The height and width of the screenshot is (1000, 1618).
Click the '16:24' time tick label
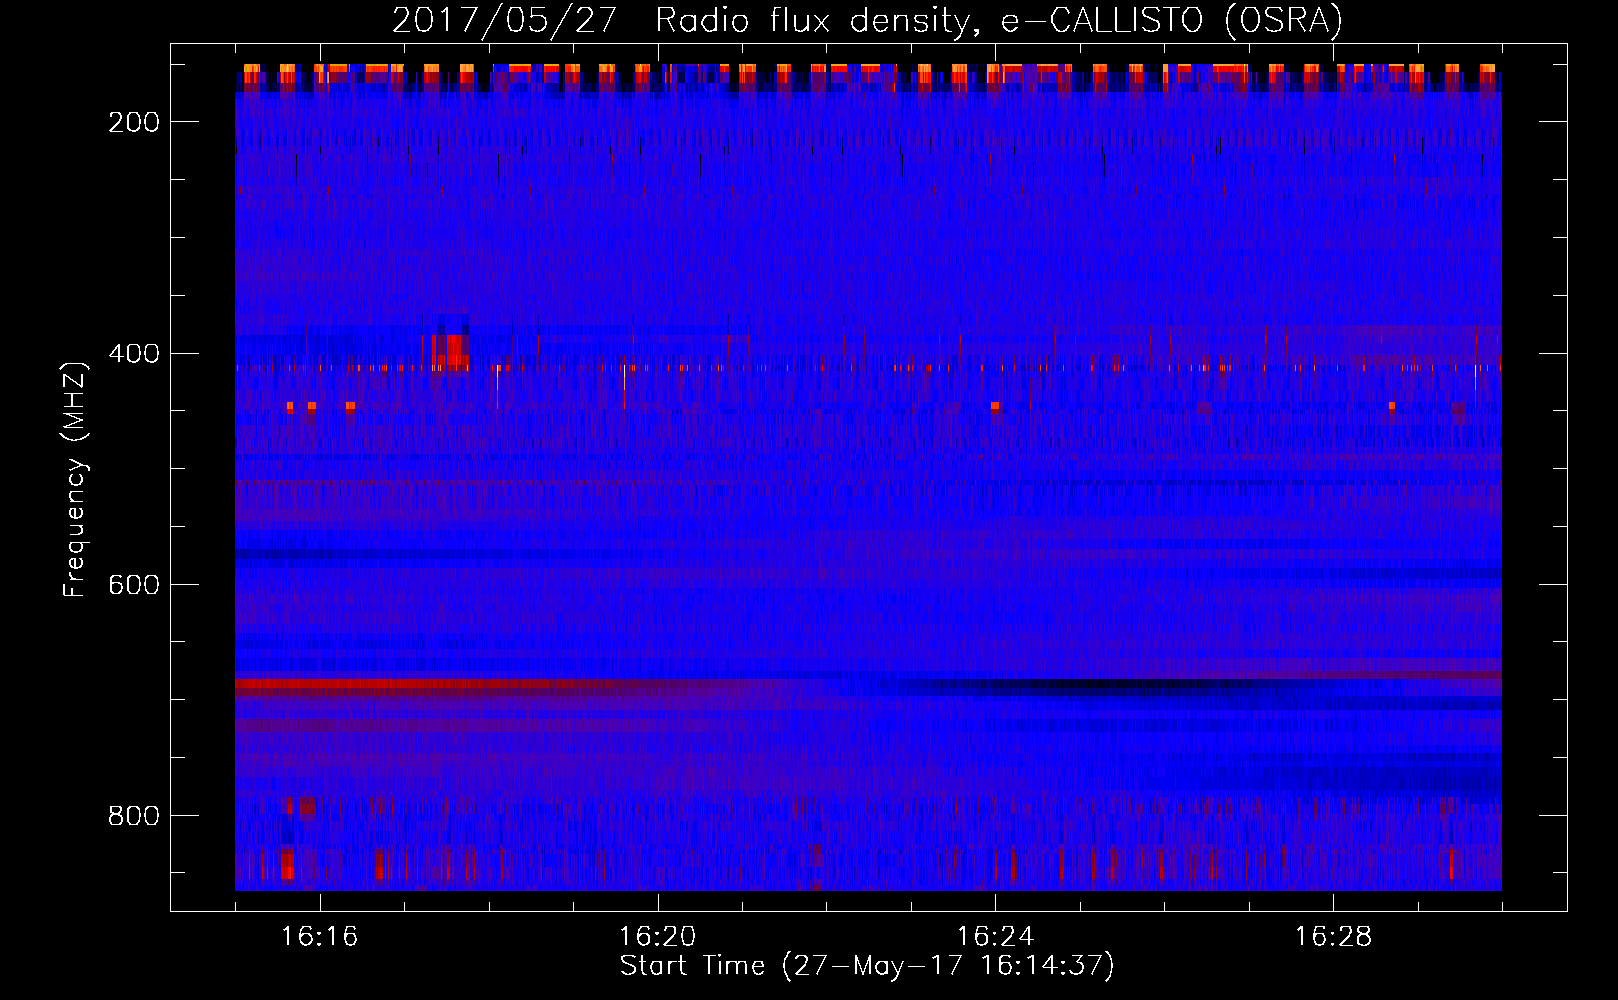pyautogui.click(x=996, y=937)
